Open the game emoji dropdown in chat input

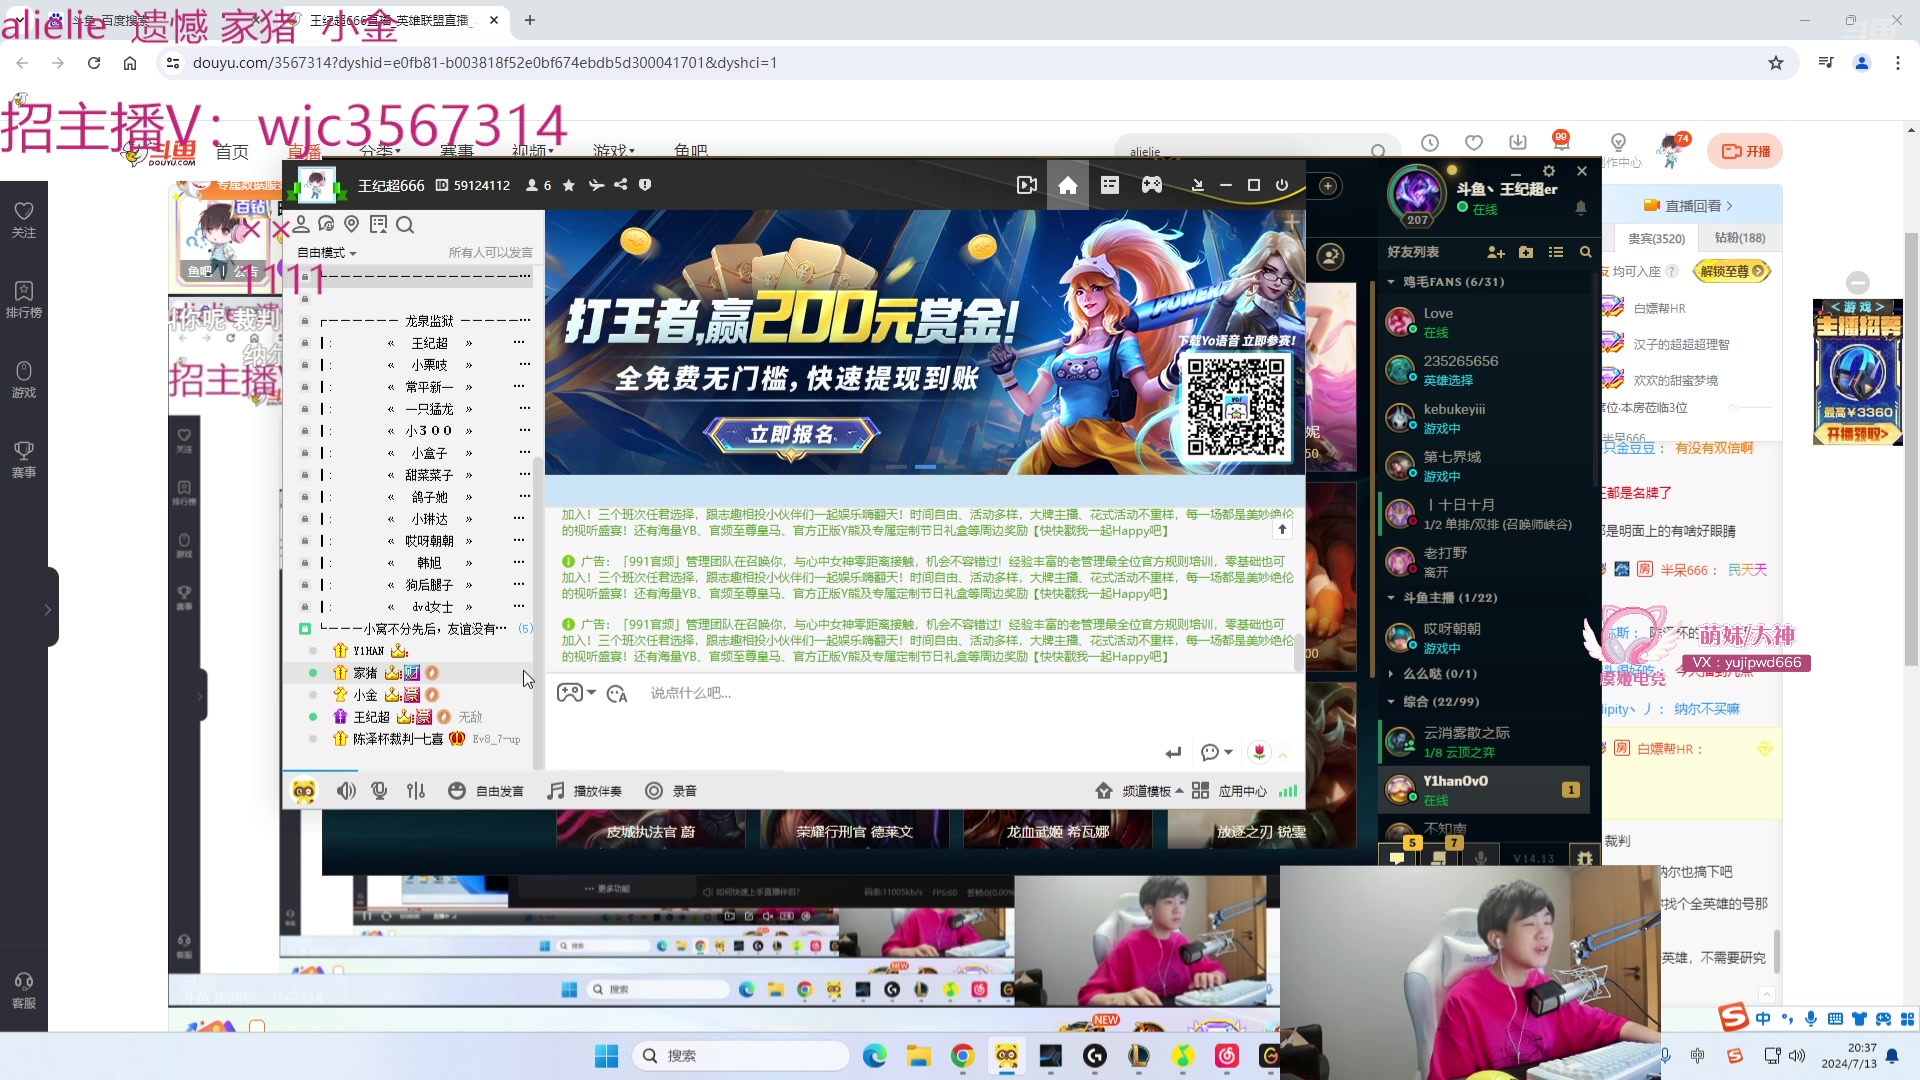coord(576,693)
